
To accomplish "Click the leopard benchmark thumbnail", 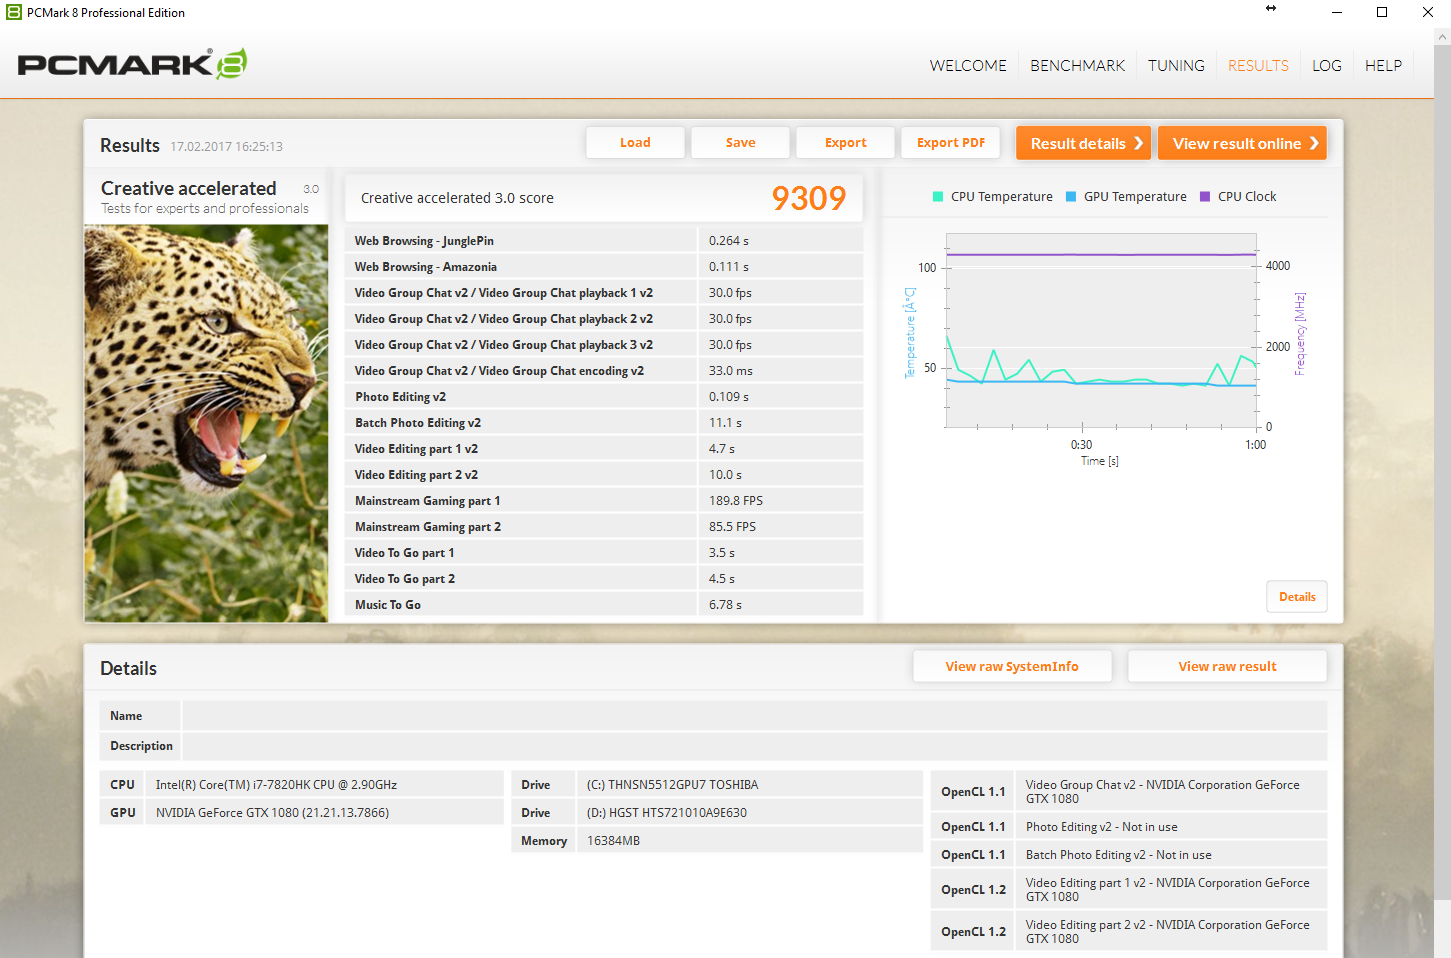I will 206,423.
